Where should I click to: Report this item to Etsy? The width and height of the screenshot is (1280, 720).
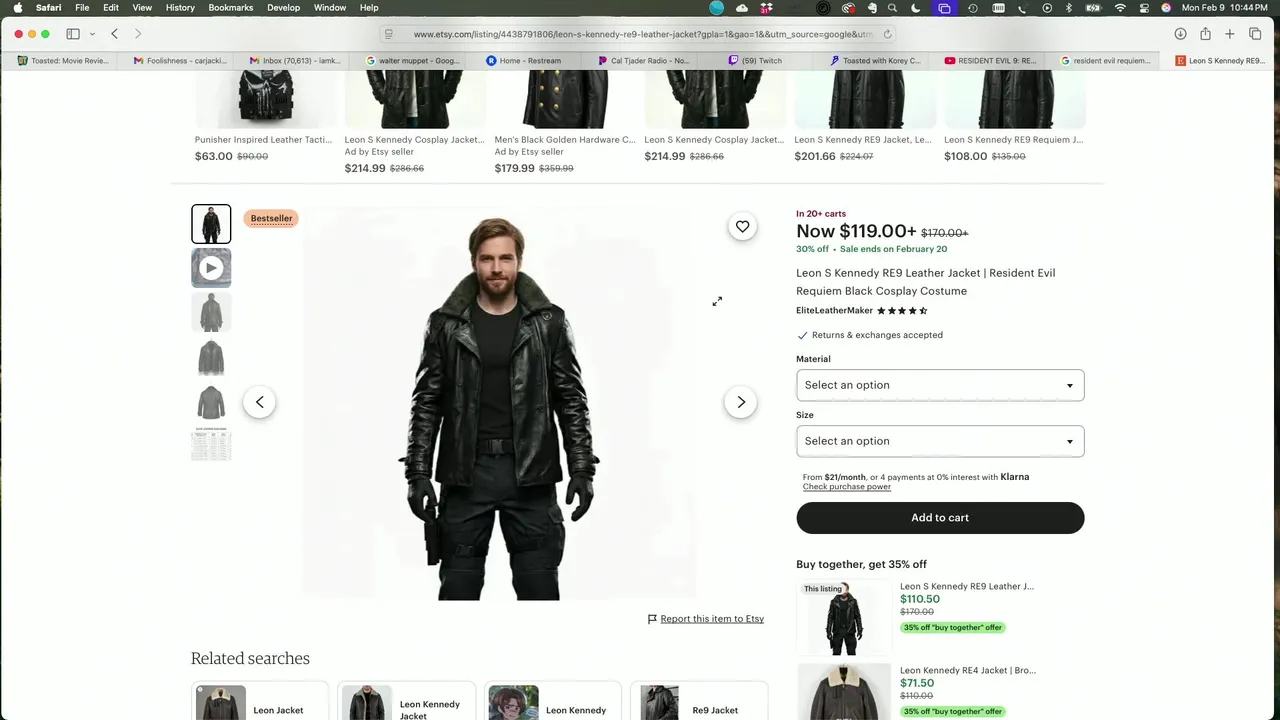click(x=712, y=619)
